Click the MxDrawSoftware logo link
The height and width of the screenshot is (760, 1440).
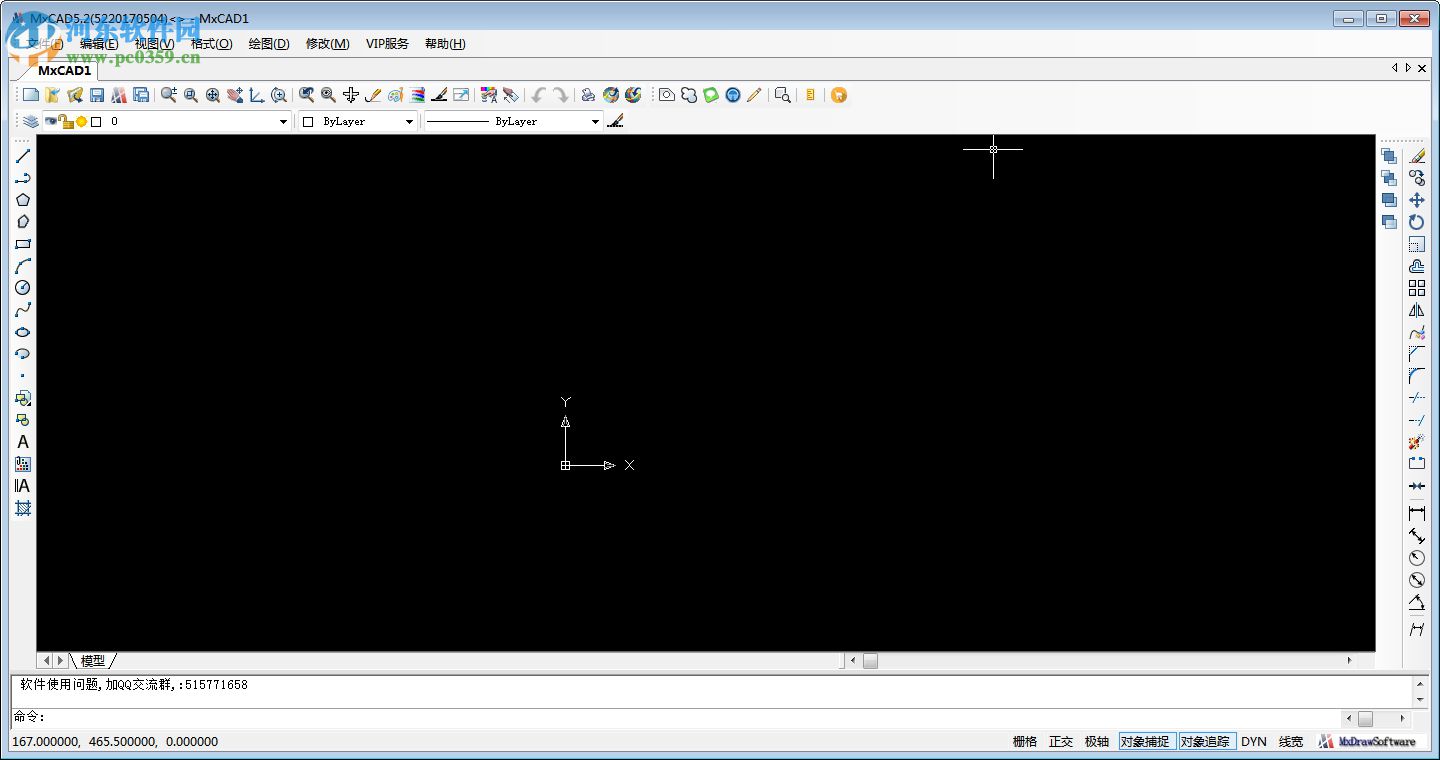[1367, 742]
